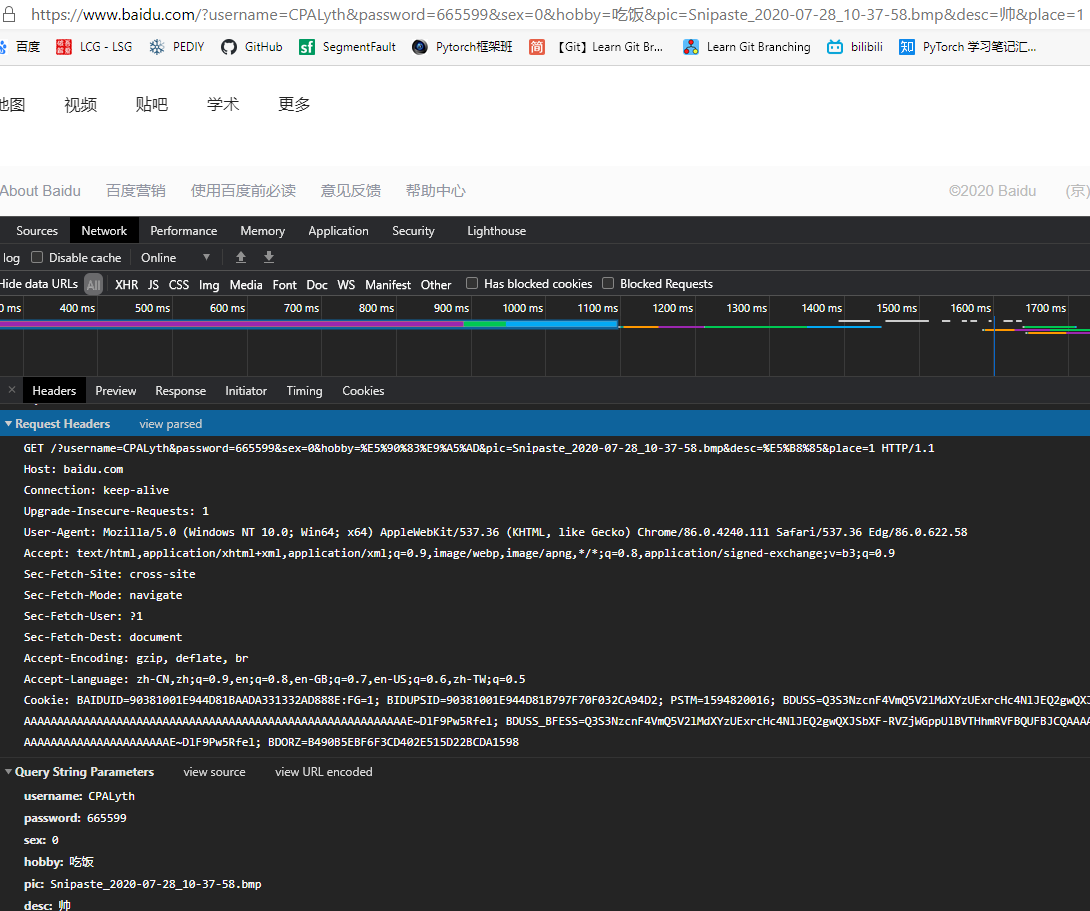This screenshot has width=1090, height=911.
Task: Click the import HAR upload arrow icon
Action: [x=241, y=257]
